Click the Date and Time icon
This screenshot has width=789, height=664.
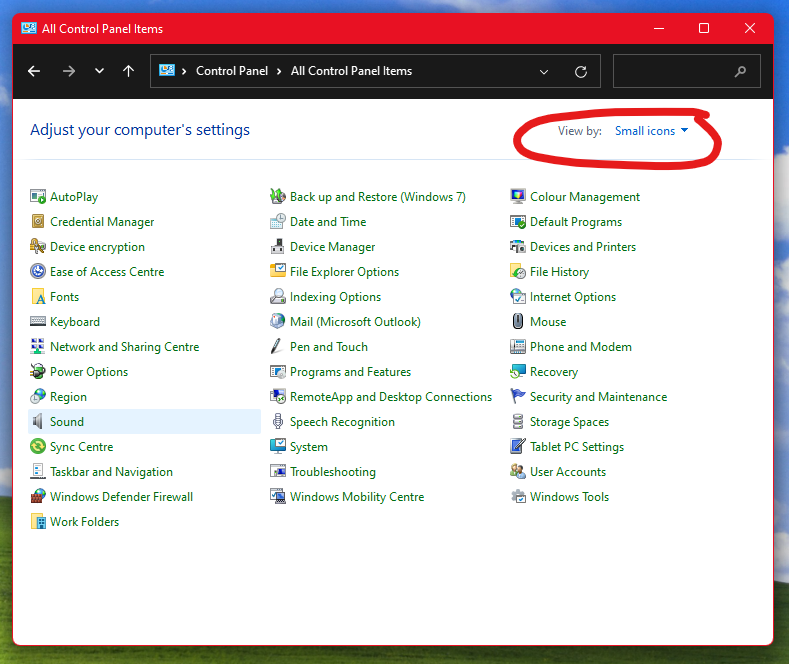(278, 221)
